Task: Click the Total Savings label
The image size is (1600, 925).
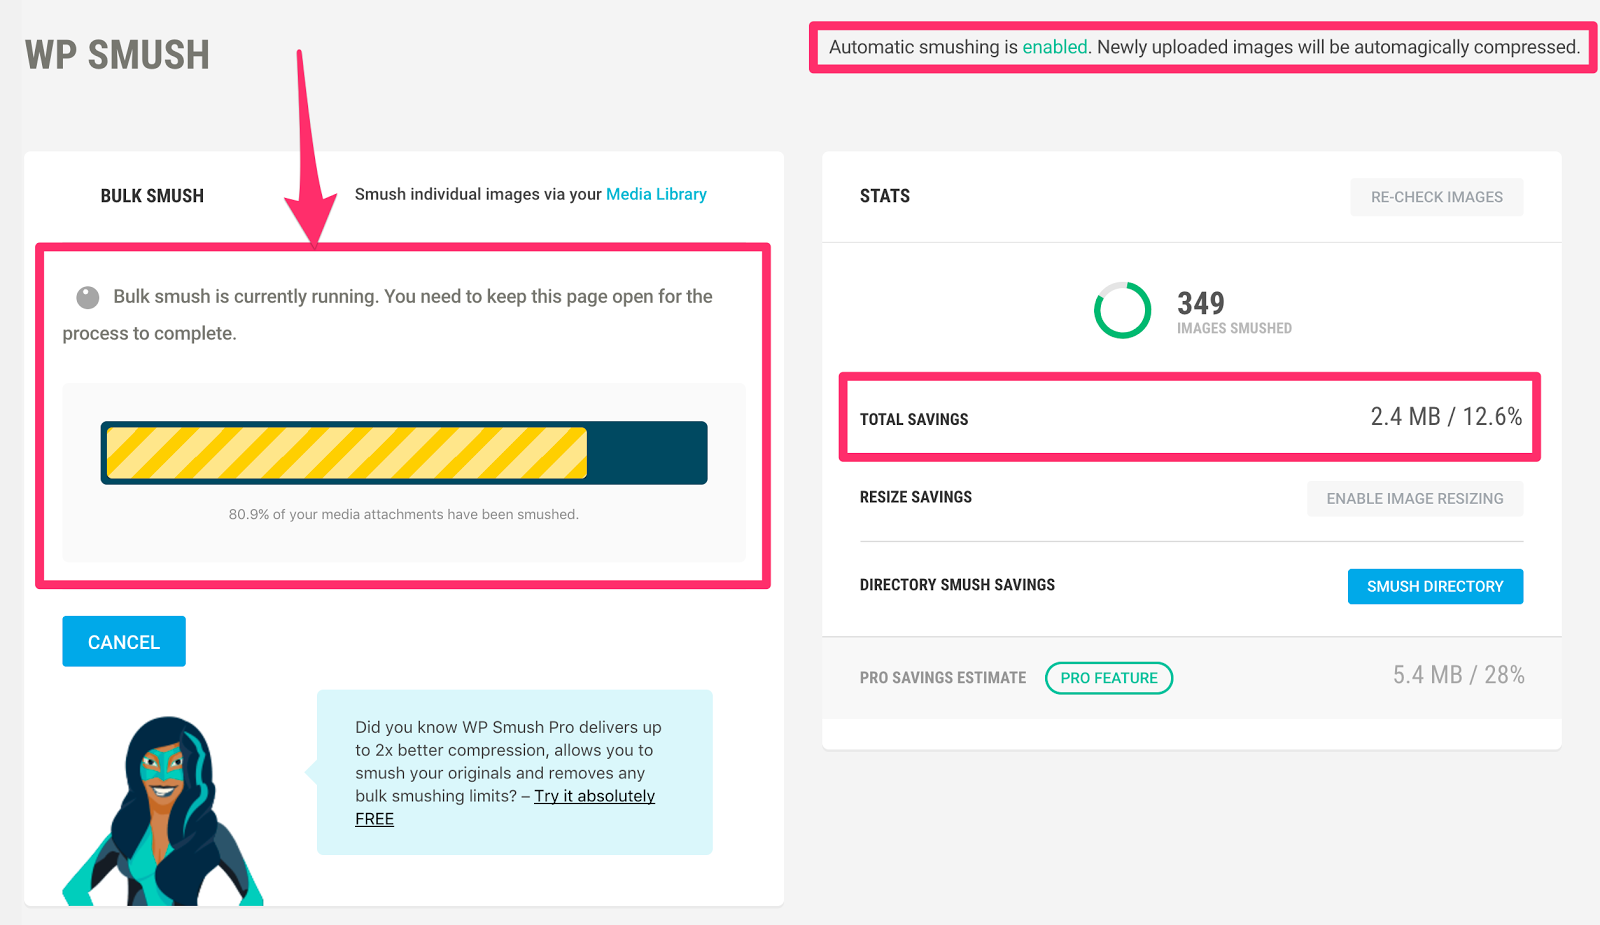Action: [x=914, y=419]
